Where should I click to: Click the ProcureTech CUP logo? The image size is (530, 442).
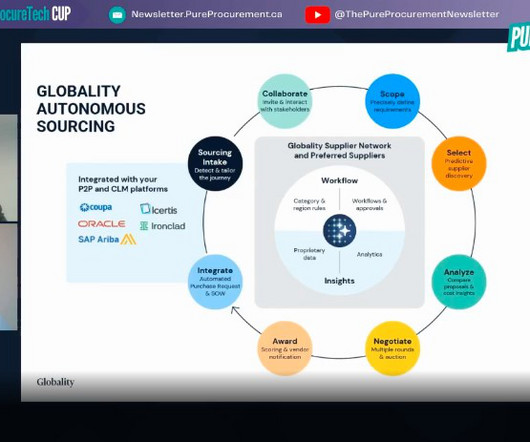tap(35, 14)
